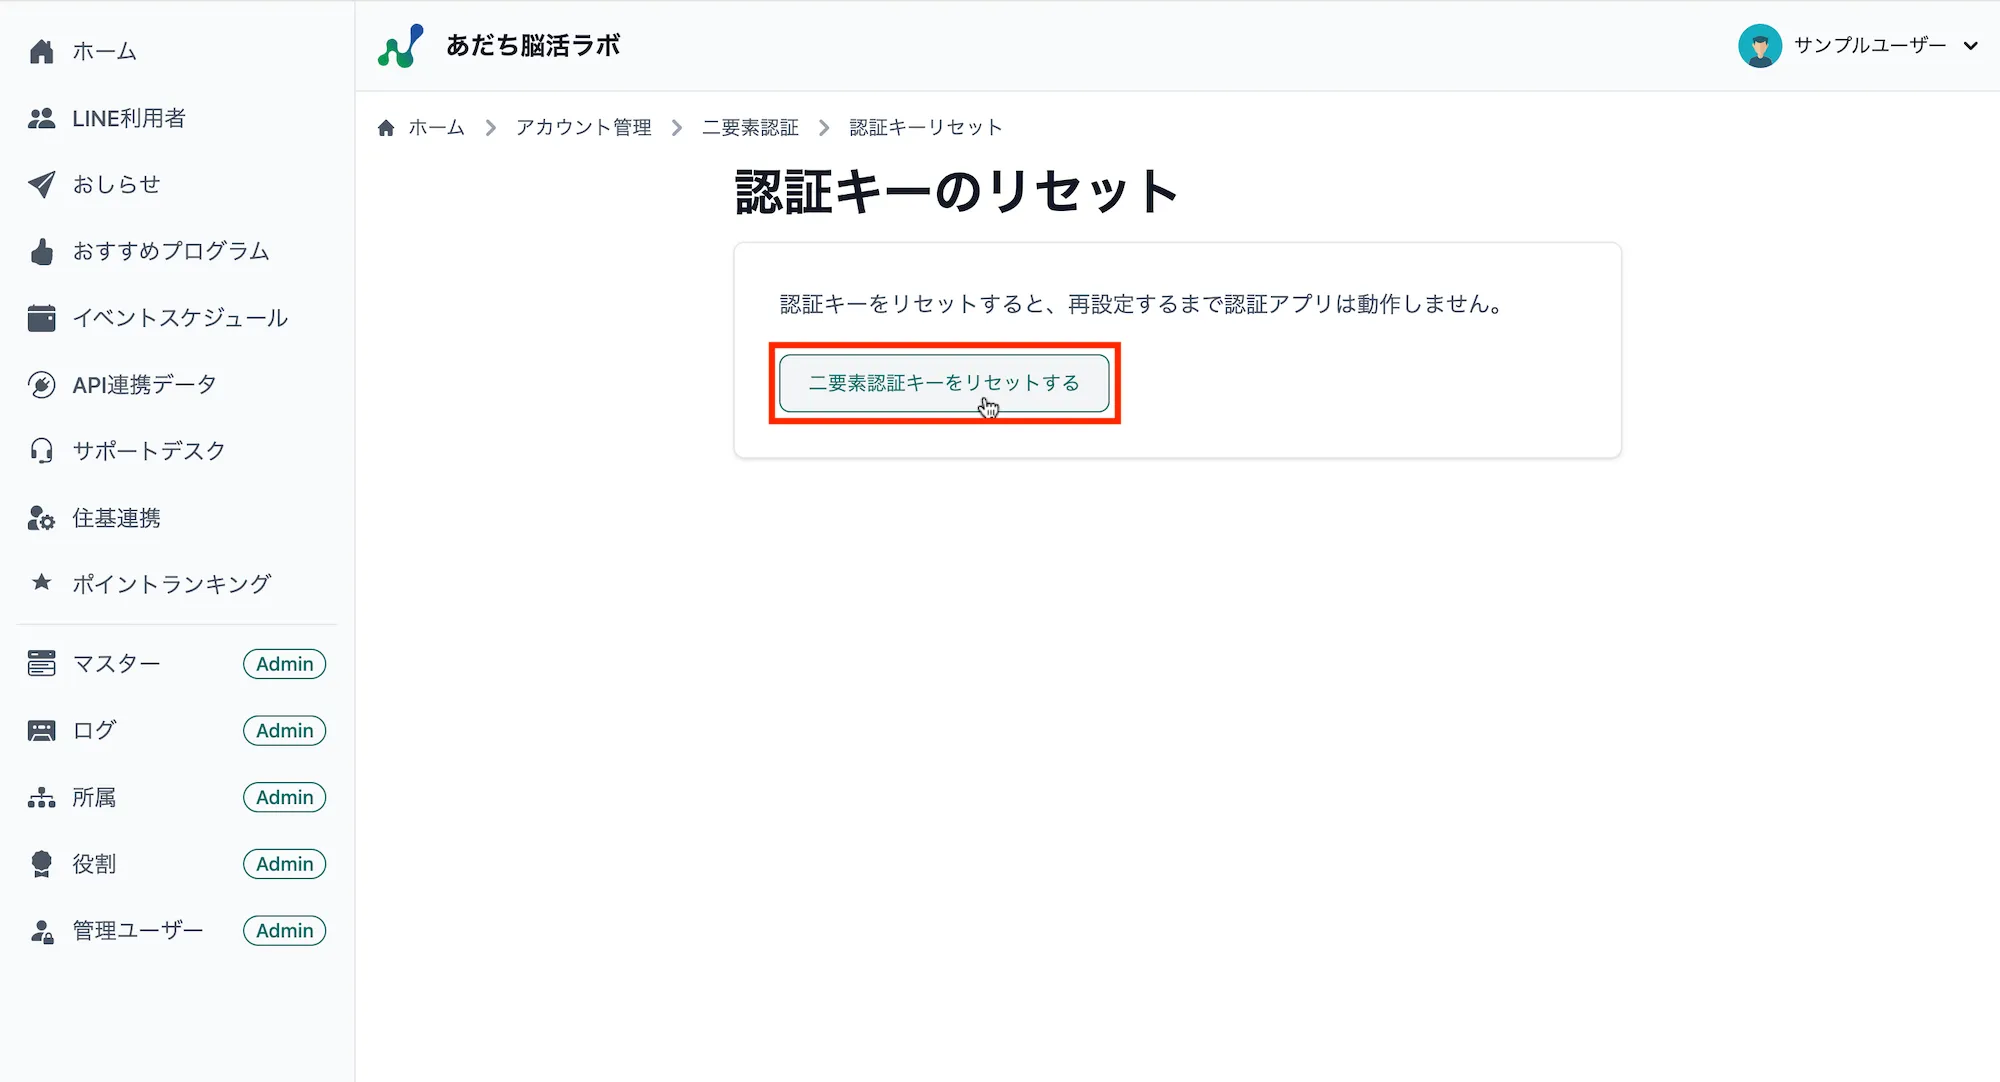
Task: Click the organization chart icon for 所属
Action: [x=41, y=797]
